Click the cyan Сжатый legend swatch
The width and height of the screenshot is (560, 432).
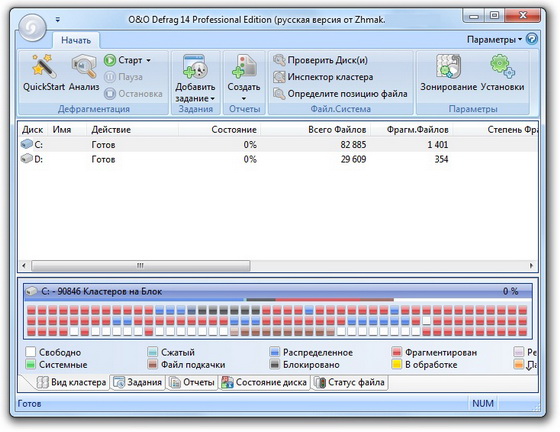(152, 352)
